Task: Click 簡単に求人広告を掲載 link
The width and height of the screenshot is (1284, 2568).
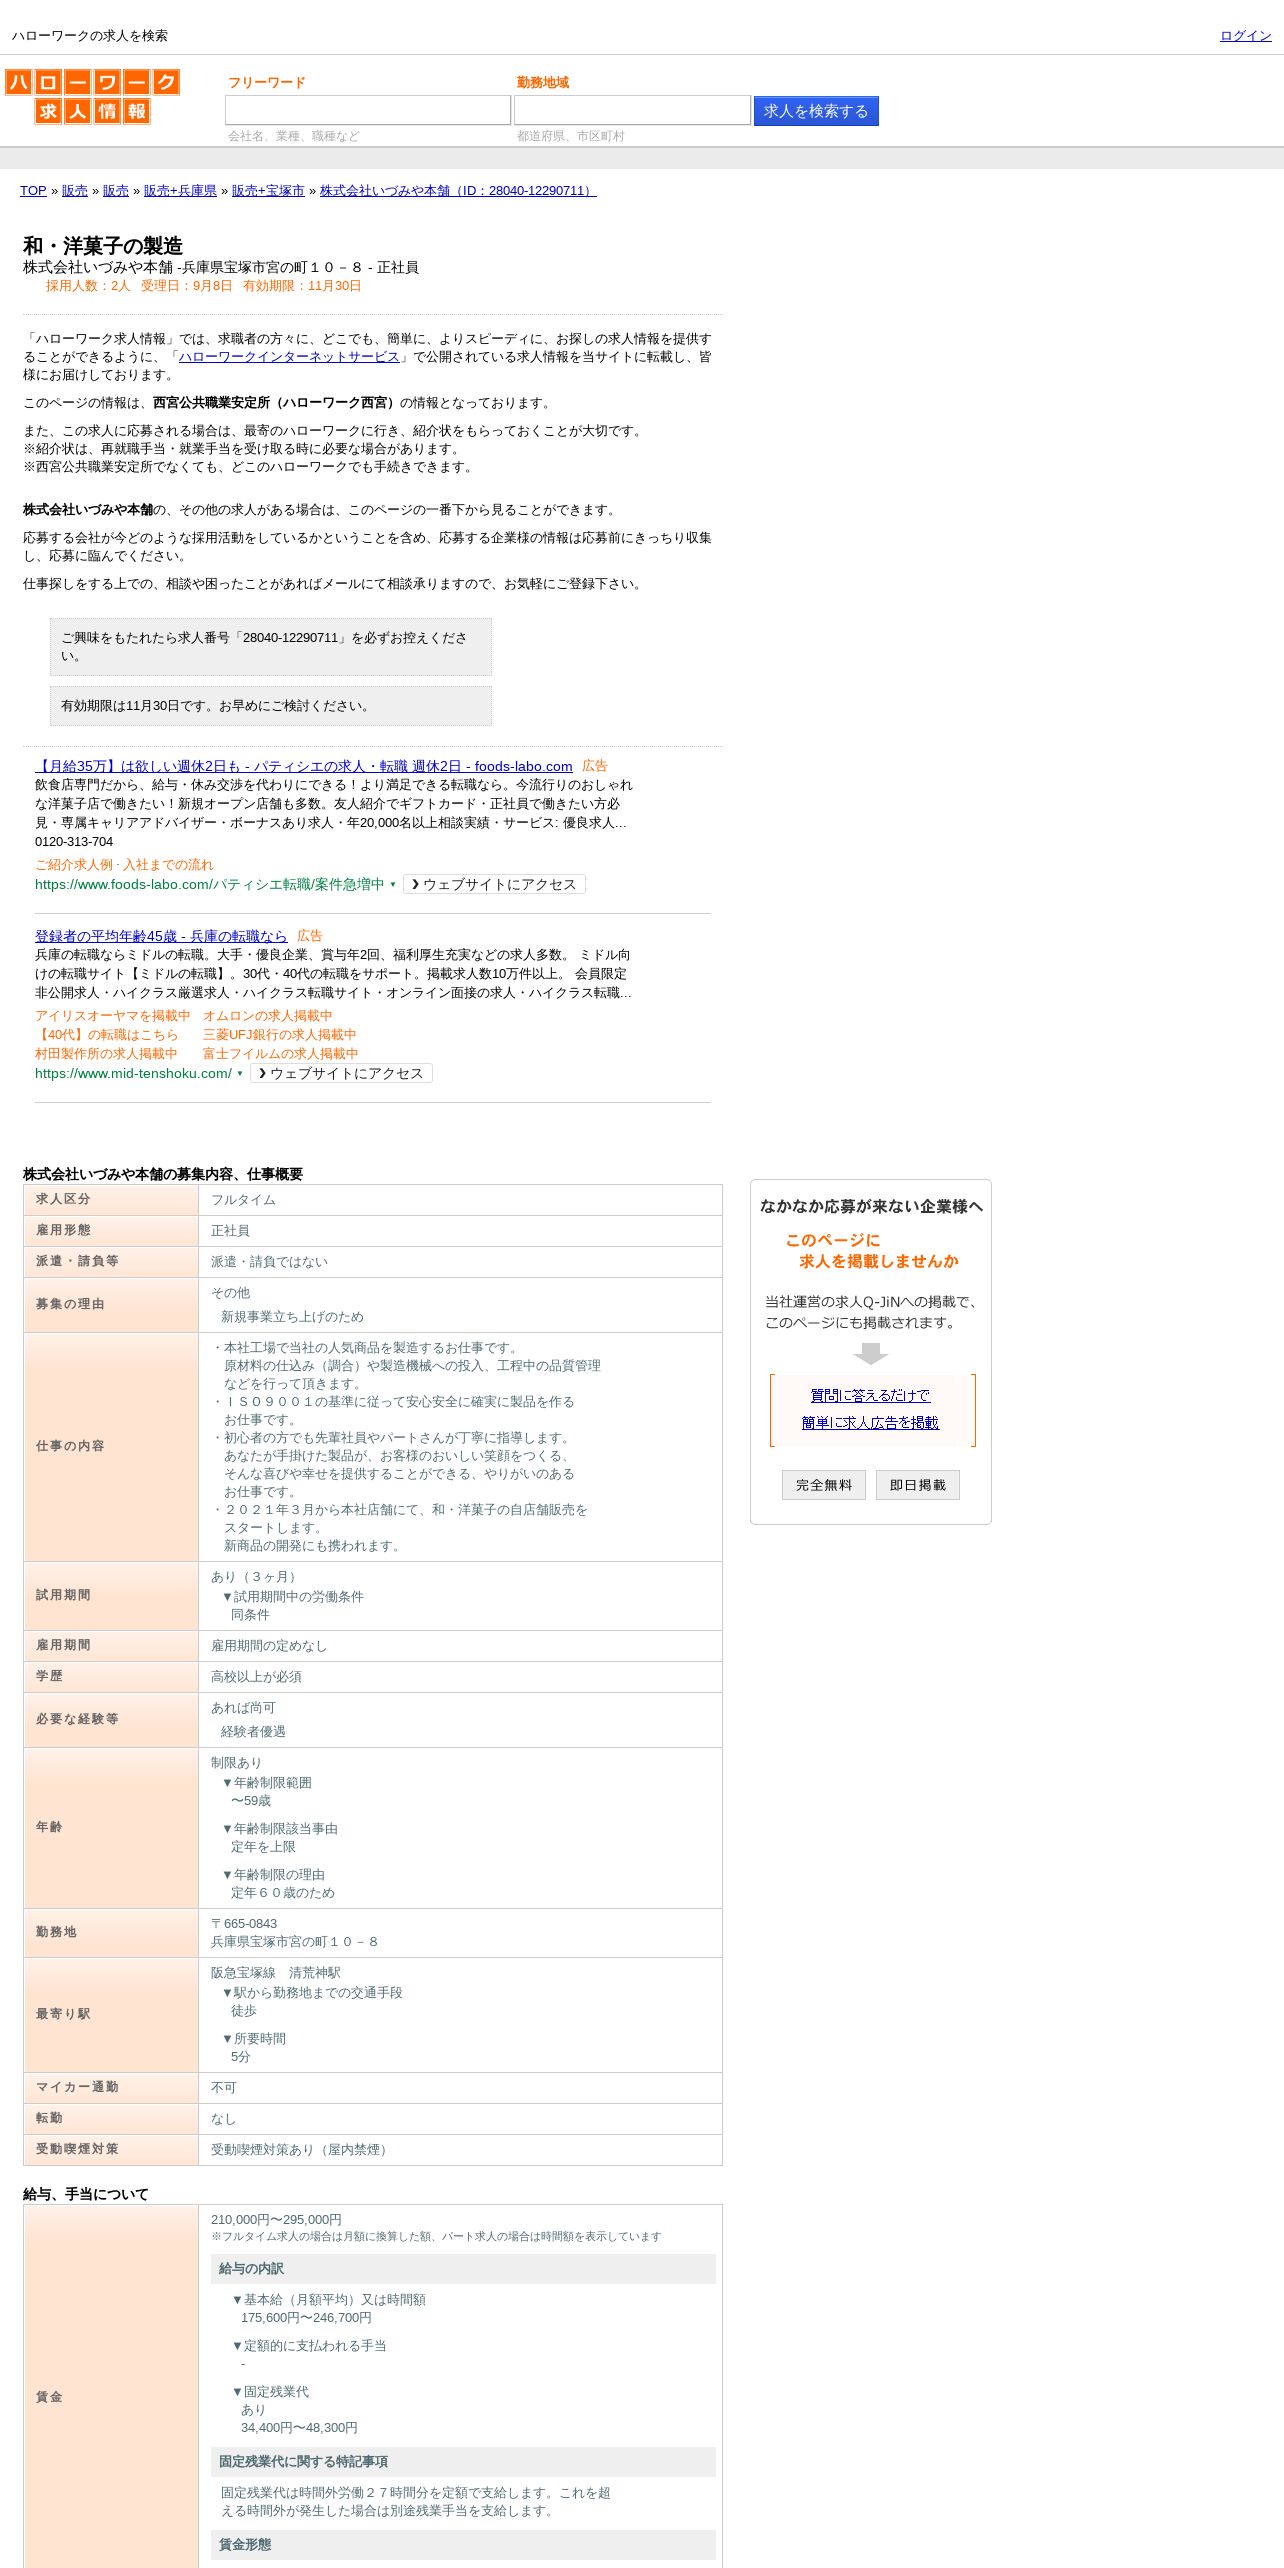Action: 870,1423
